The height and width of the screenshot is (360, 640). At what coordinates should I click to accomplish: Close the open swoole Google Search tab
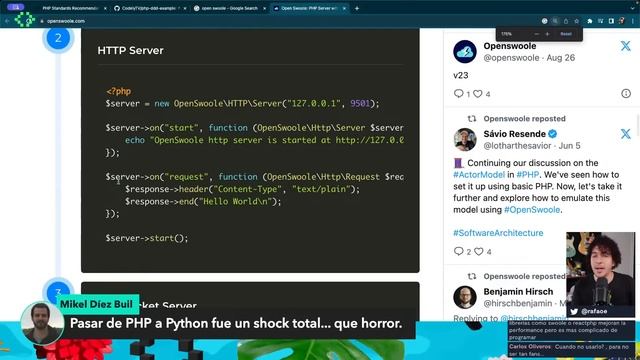tap(264, 8)
